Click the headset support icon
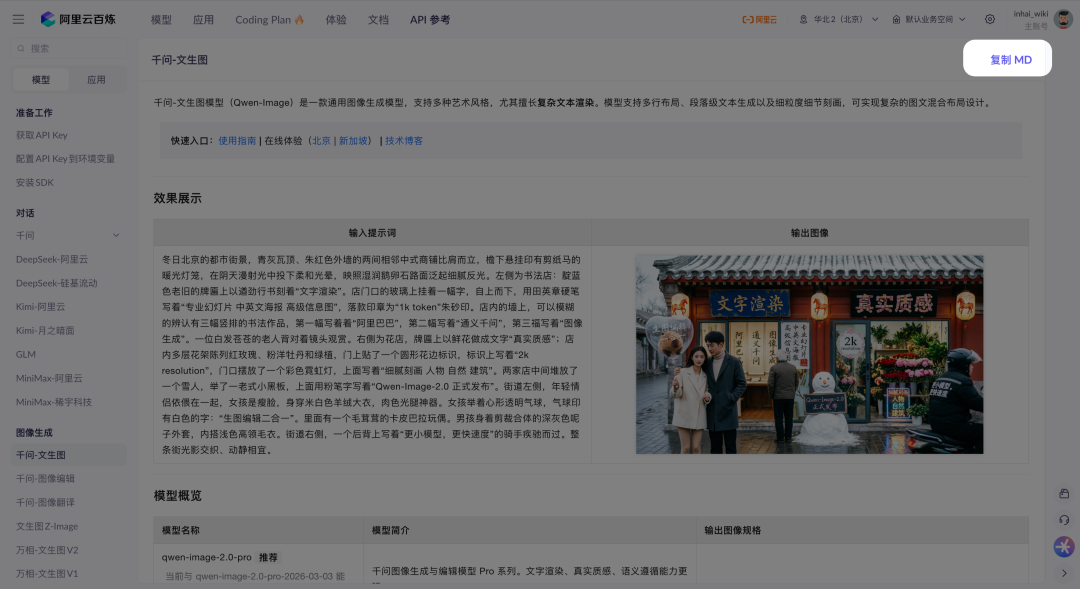Viewport: 1080px width, 589px height. (1064, 520)
